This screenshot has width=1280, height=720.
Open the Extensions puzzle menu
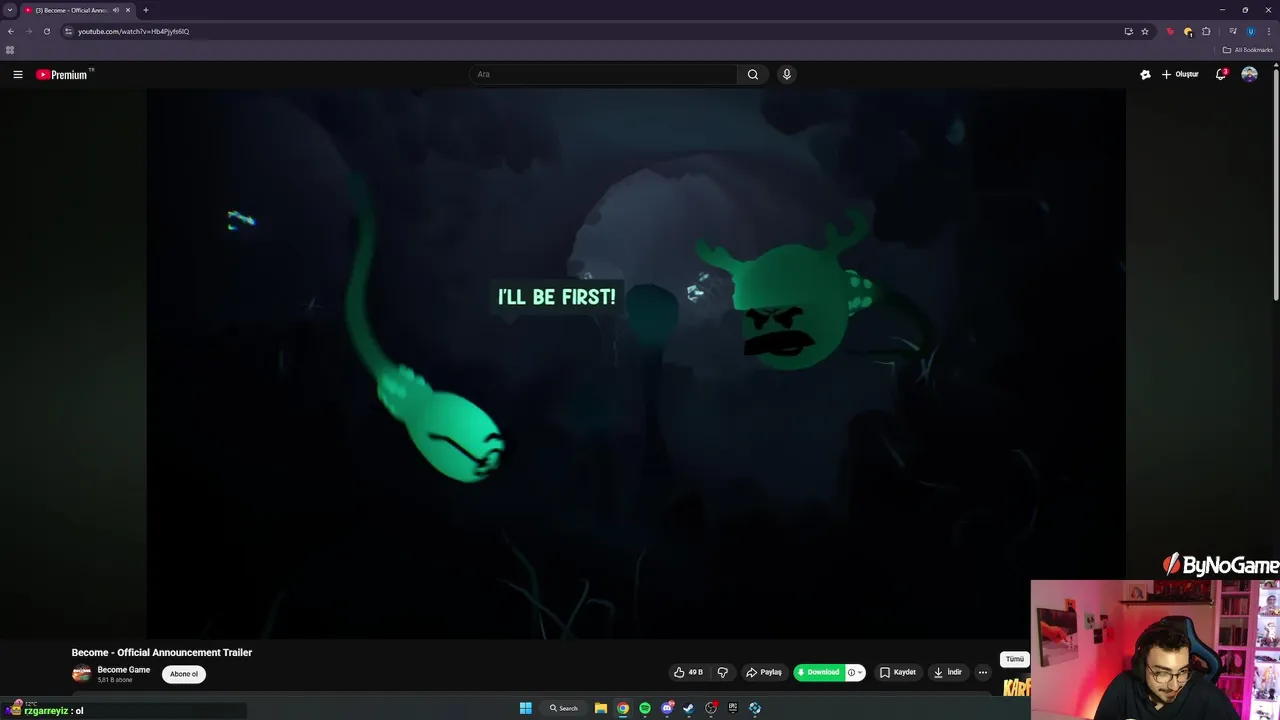pos(1206,31)
